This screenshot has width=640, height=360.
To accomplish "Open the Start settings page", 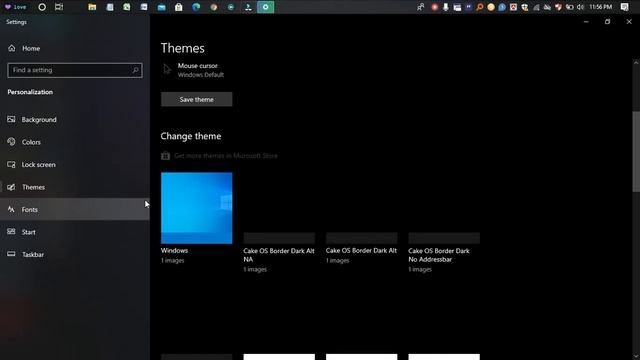I will pyautogui.click(x=75, y=232).
